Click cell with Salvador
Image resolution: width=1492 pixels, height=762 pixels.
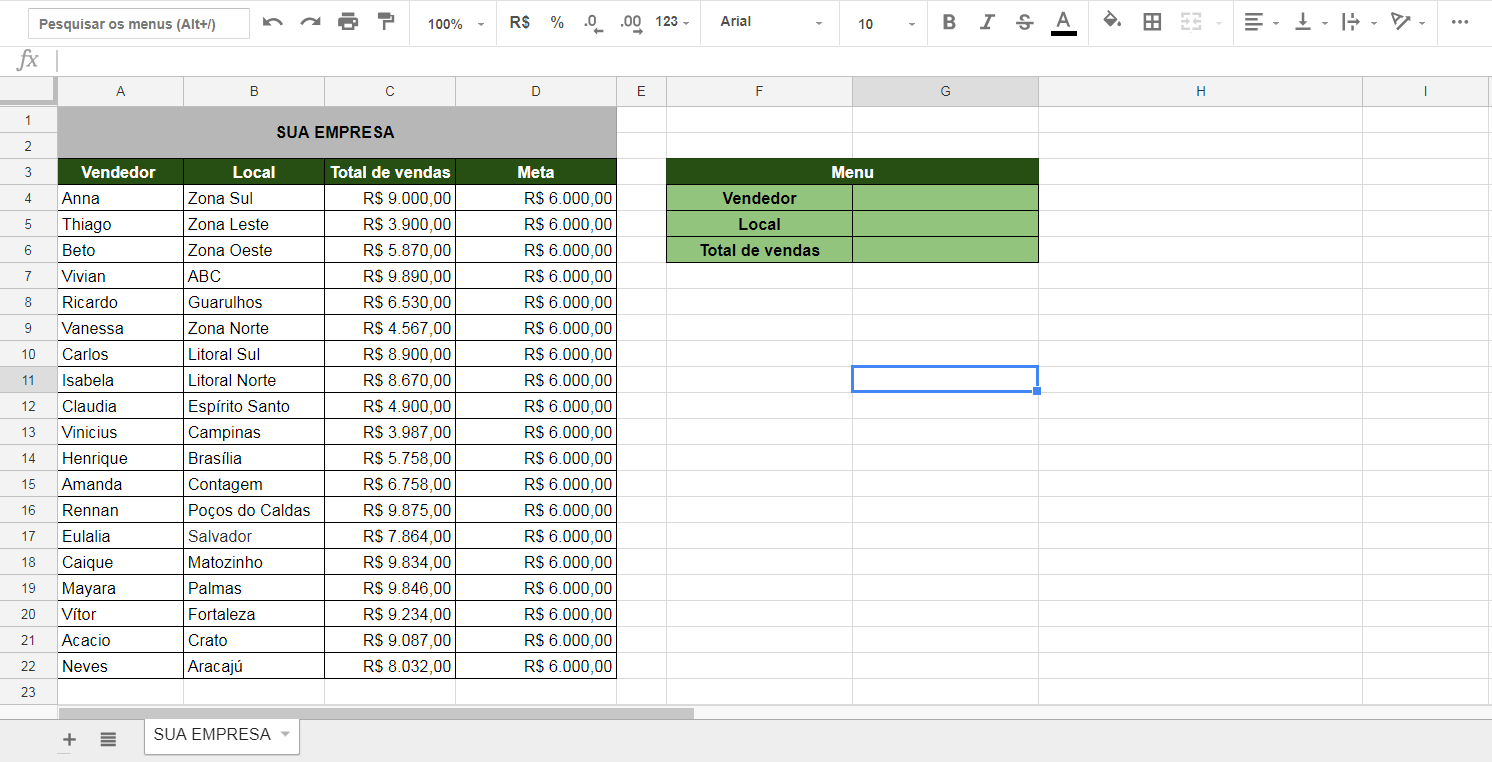coord(254,536)
